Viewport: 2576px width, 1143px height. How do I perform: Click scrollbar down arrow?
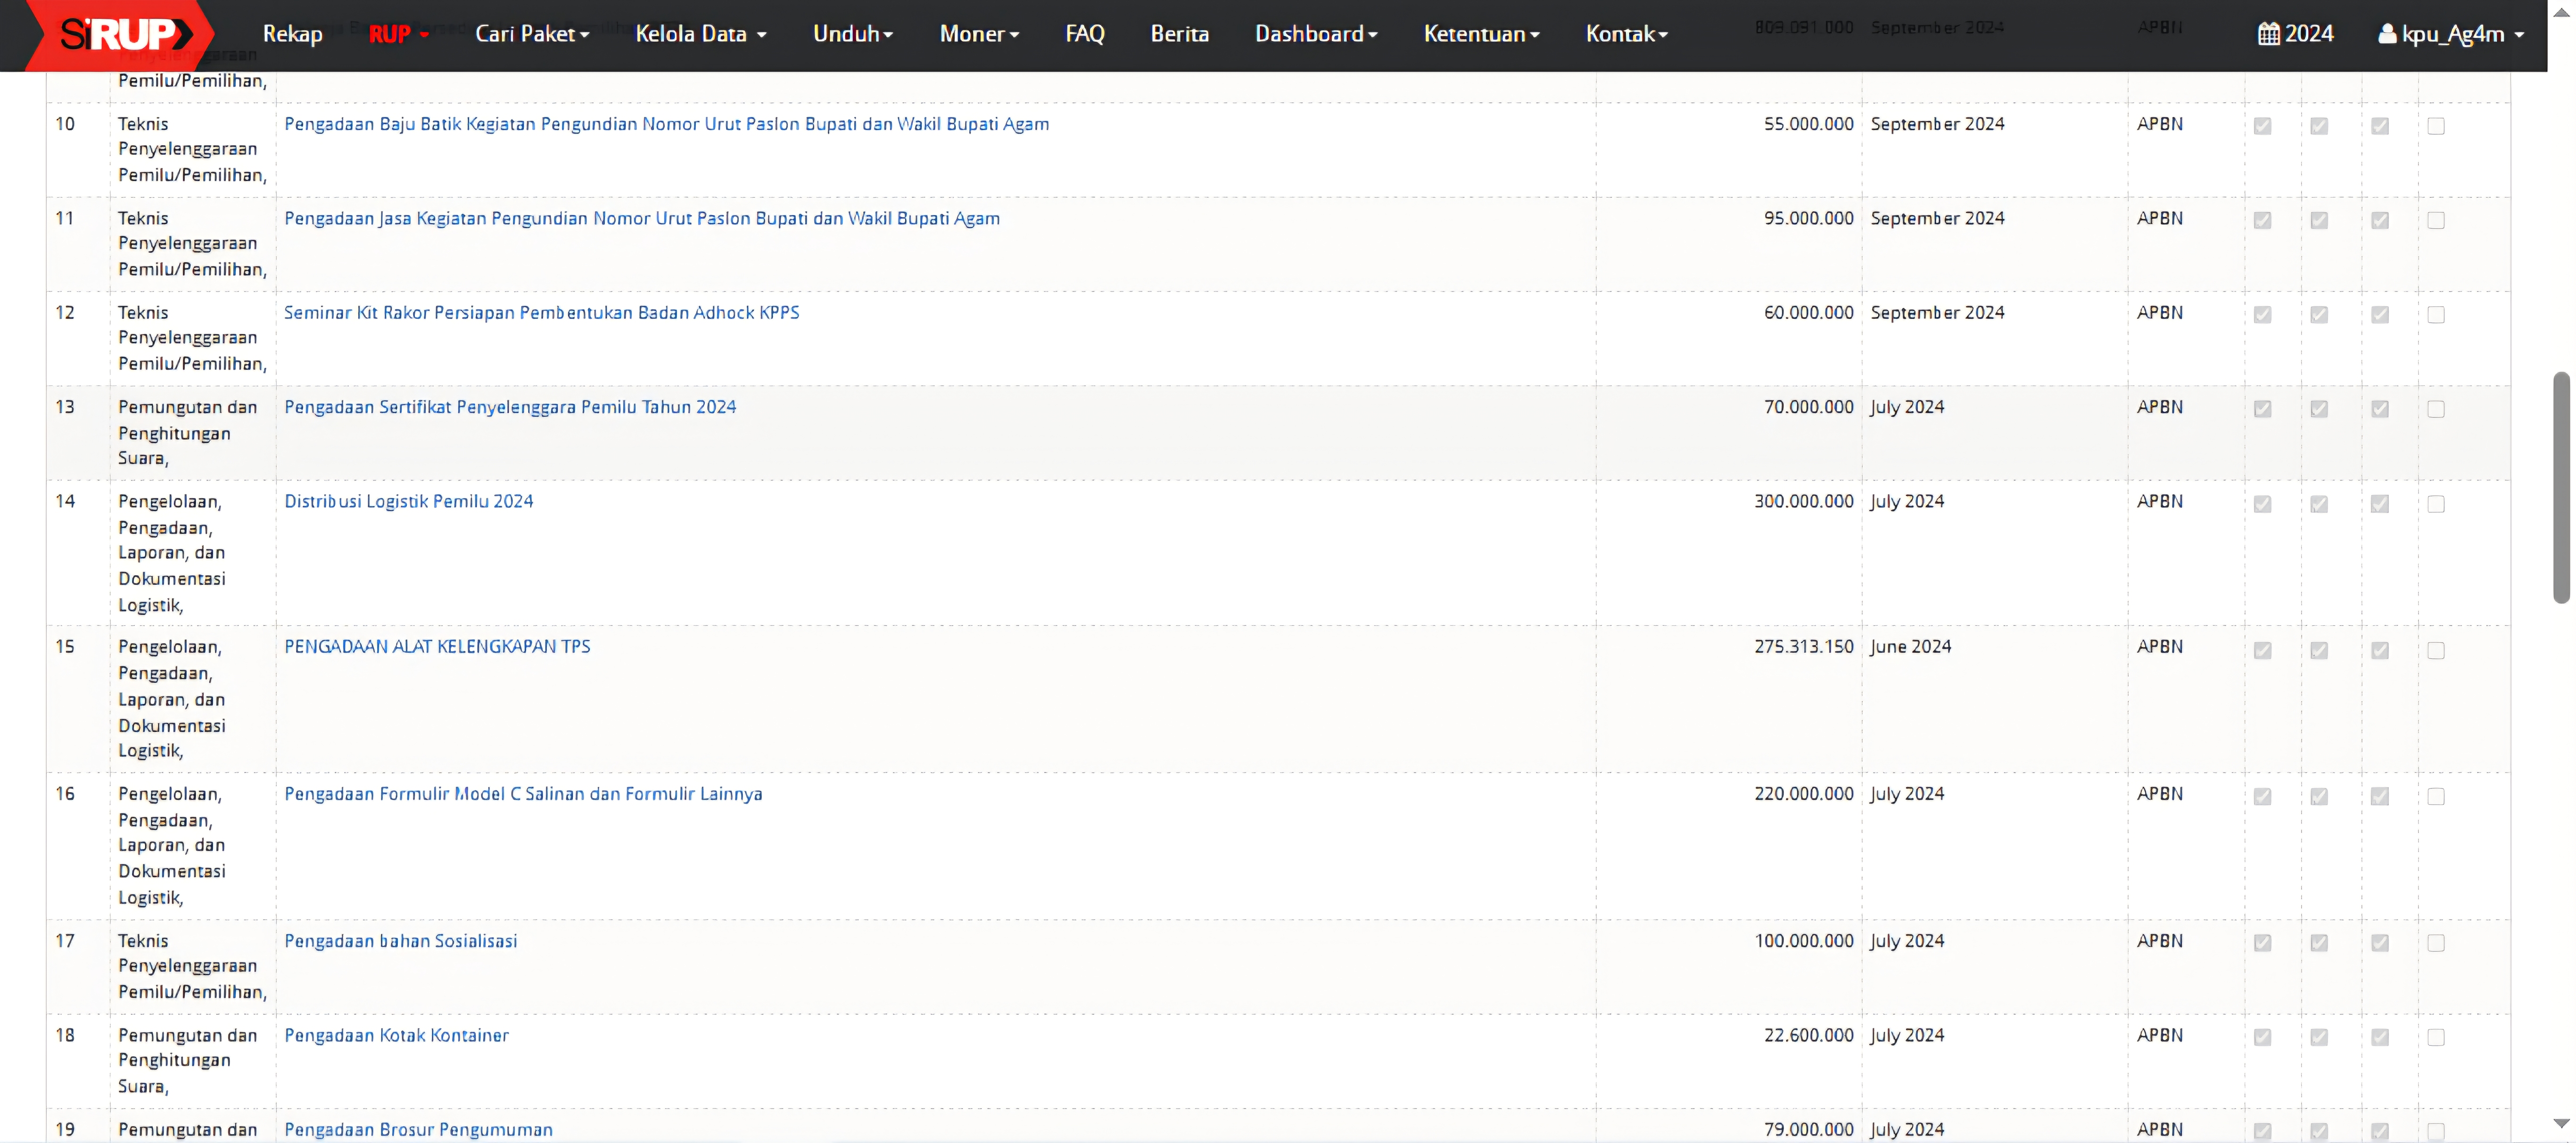2561,1124
